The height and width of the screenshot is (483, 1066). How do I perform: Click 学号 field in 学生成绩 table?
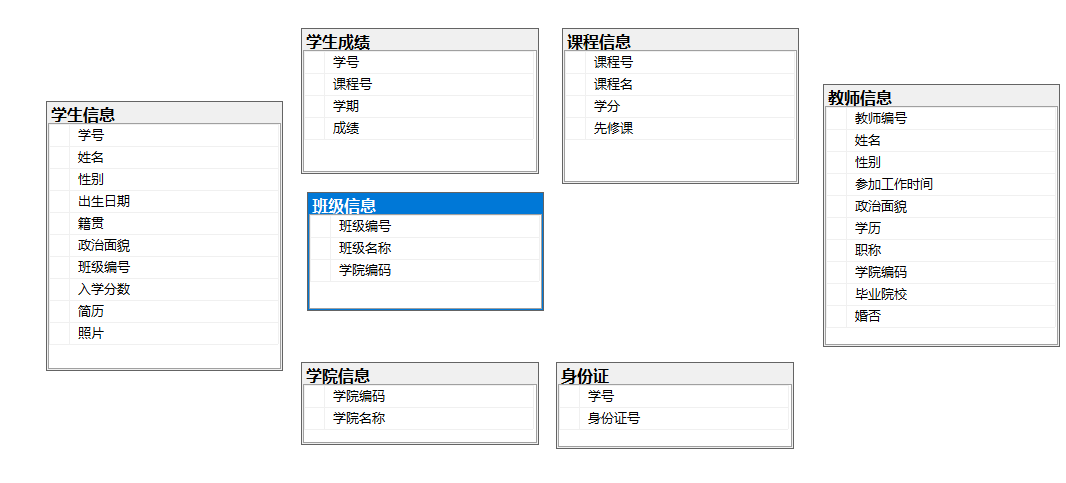(x=419, y=63)
